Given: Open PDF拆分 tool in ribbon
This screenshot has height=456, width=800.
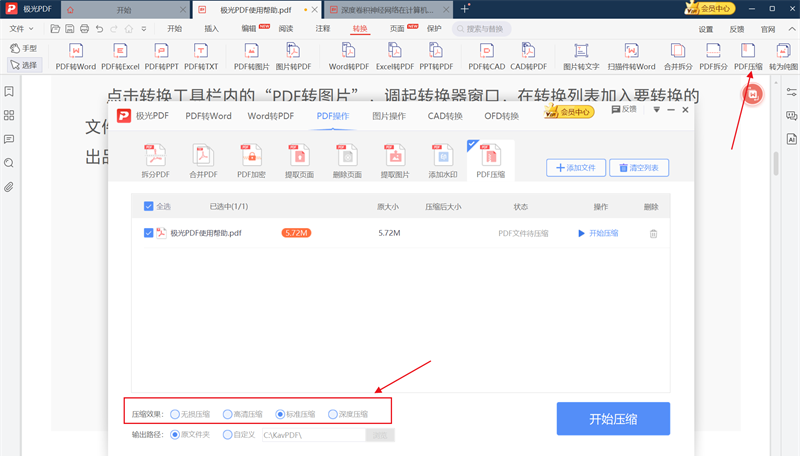Looking at the screenshot, I should pos(713,57).
